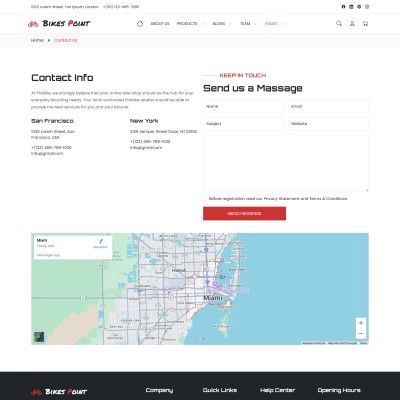
Task: Expand the Blogs menu dropdown
Action: coord(222,24)
